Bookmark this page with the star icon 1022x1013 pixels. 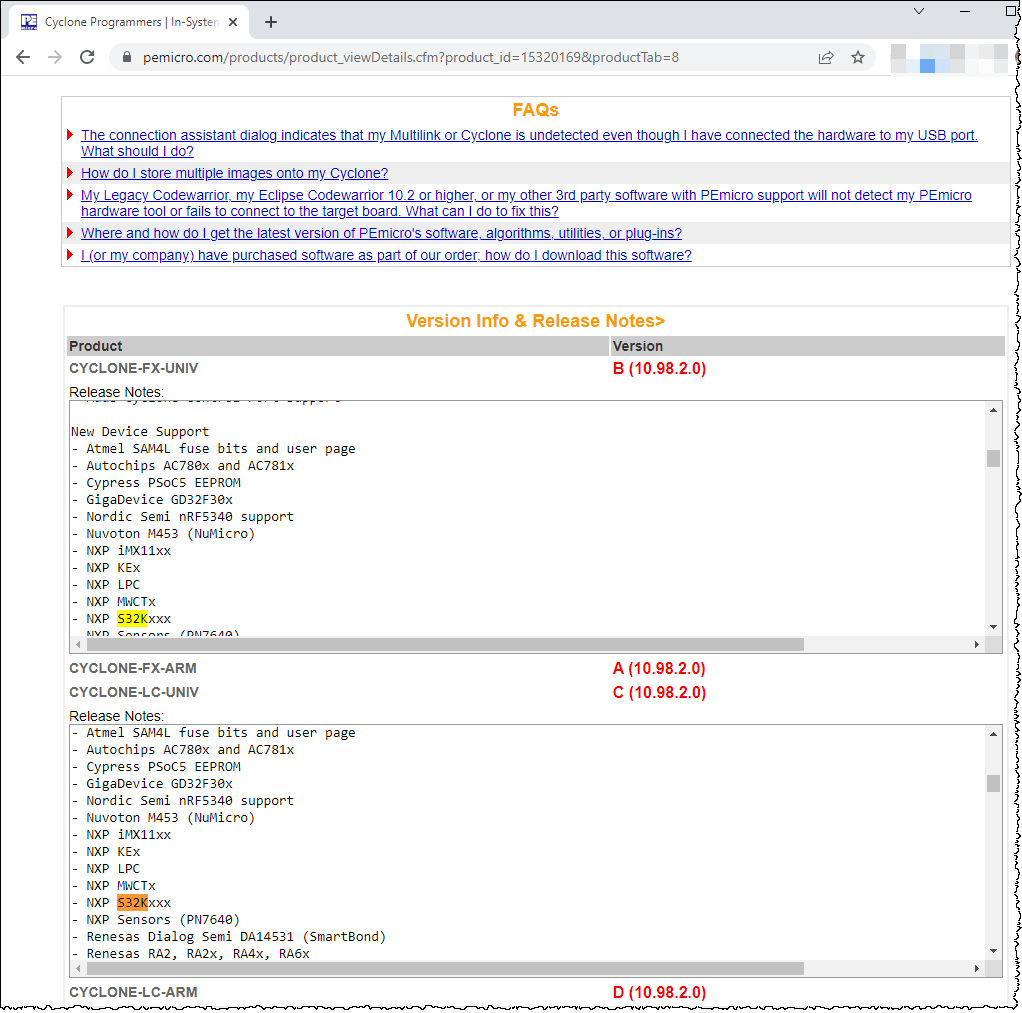click(858, 58)
